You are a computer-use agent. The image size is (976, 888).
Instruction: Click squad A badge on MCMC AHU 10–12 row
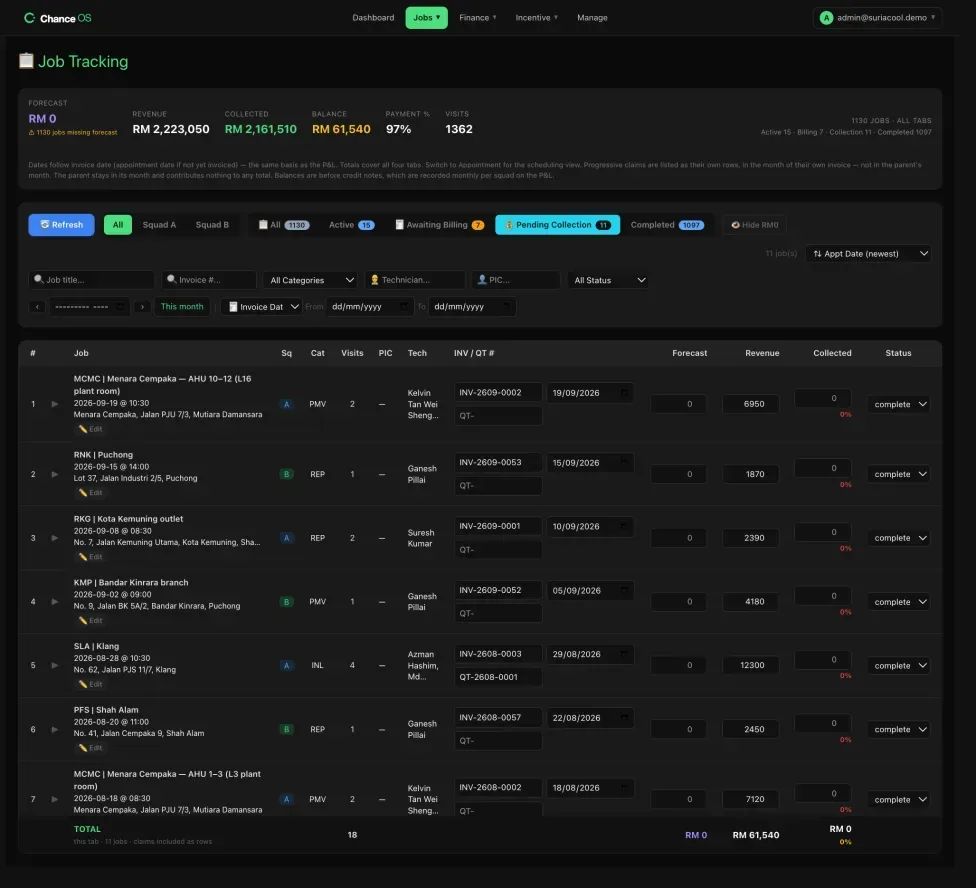[286, 404]
